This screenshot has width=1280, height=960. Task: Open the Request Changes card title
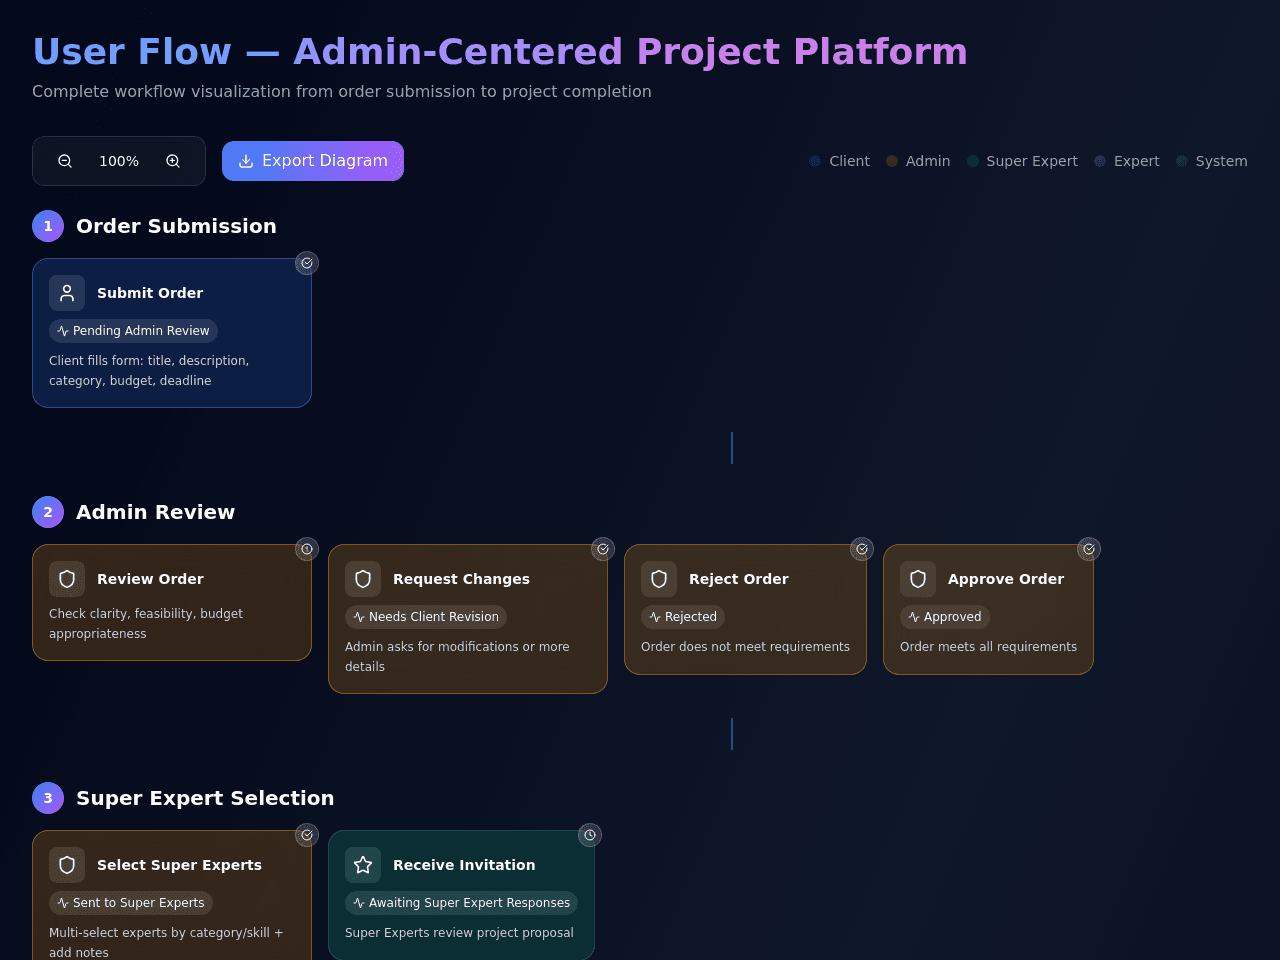(461, 579)
